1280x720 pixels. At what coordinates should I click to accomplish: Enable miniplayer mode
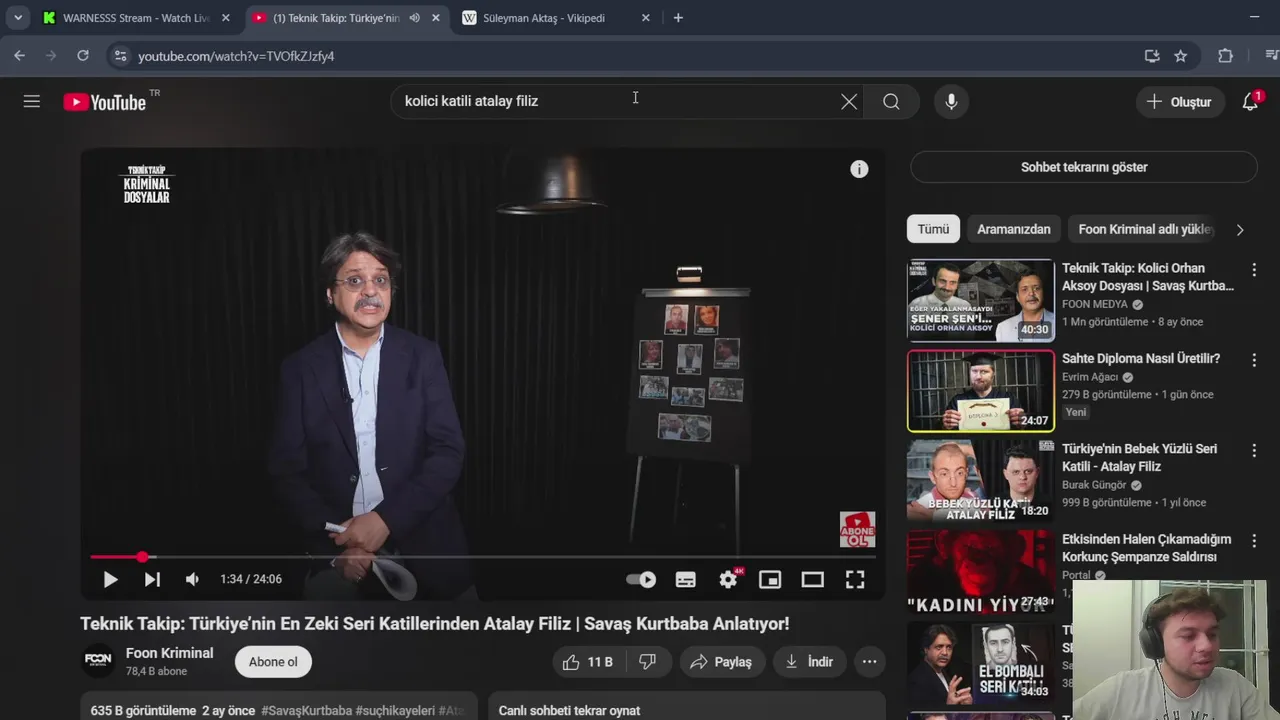point(770,579)
